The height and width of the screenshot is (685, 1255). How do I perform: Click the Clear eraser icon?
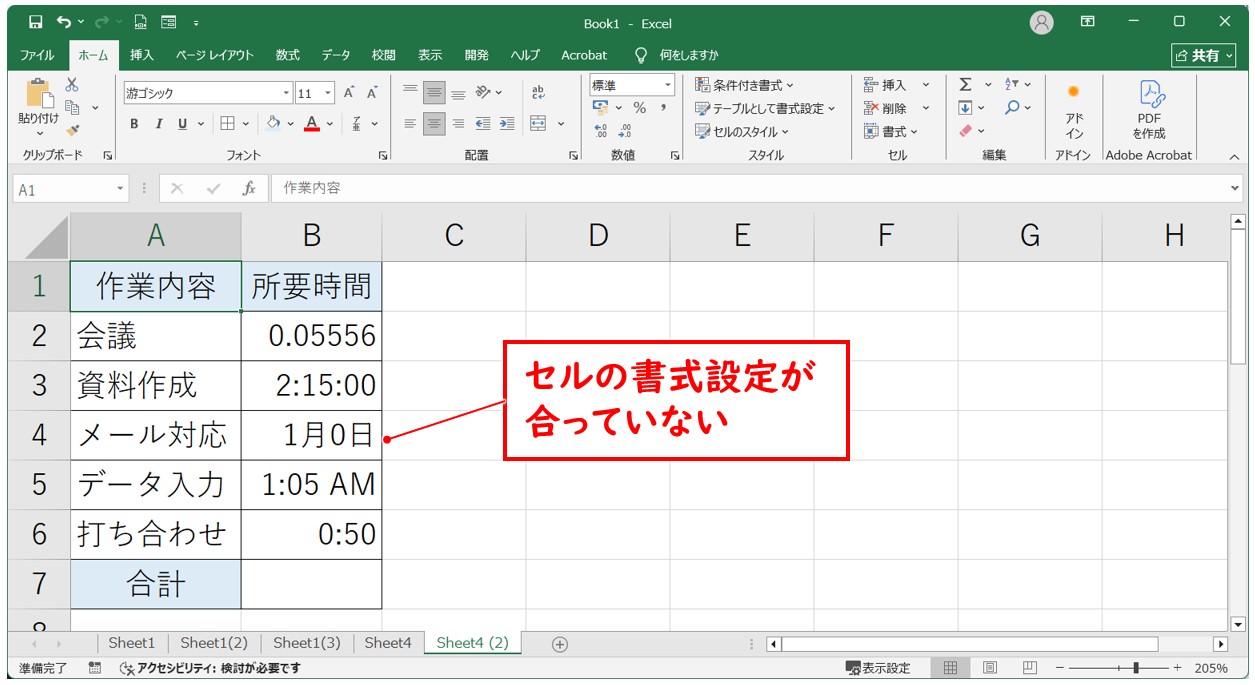pos(965,131)
